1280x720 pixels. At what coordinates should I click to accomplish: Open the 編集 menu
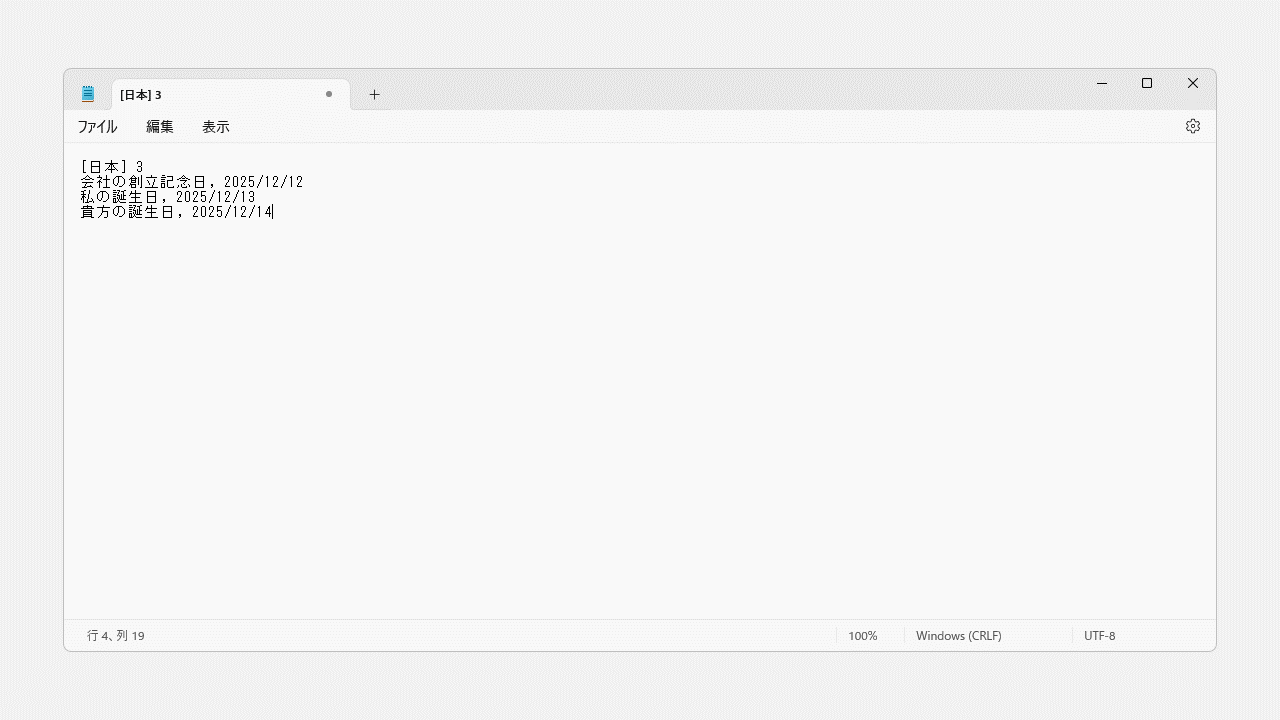[160, 127]
